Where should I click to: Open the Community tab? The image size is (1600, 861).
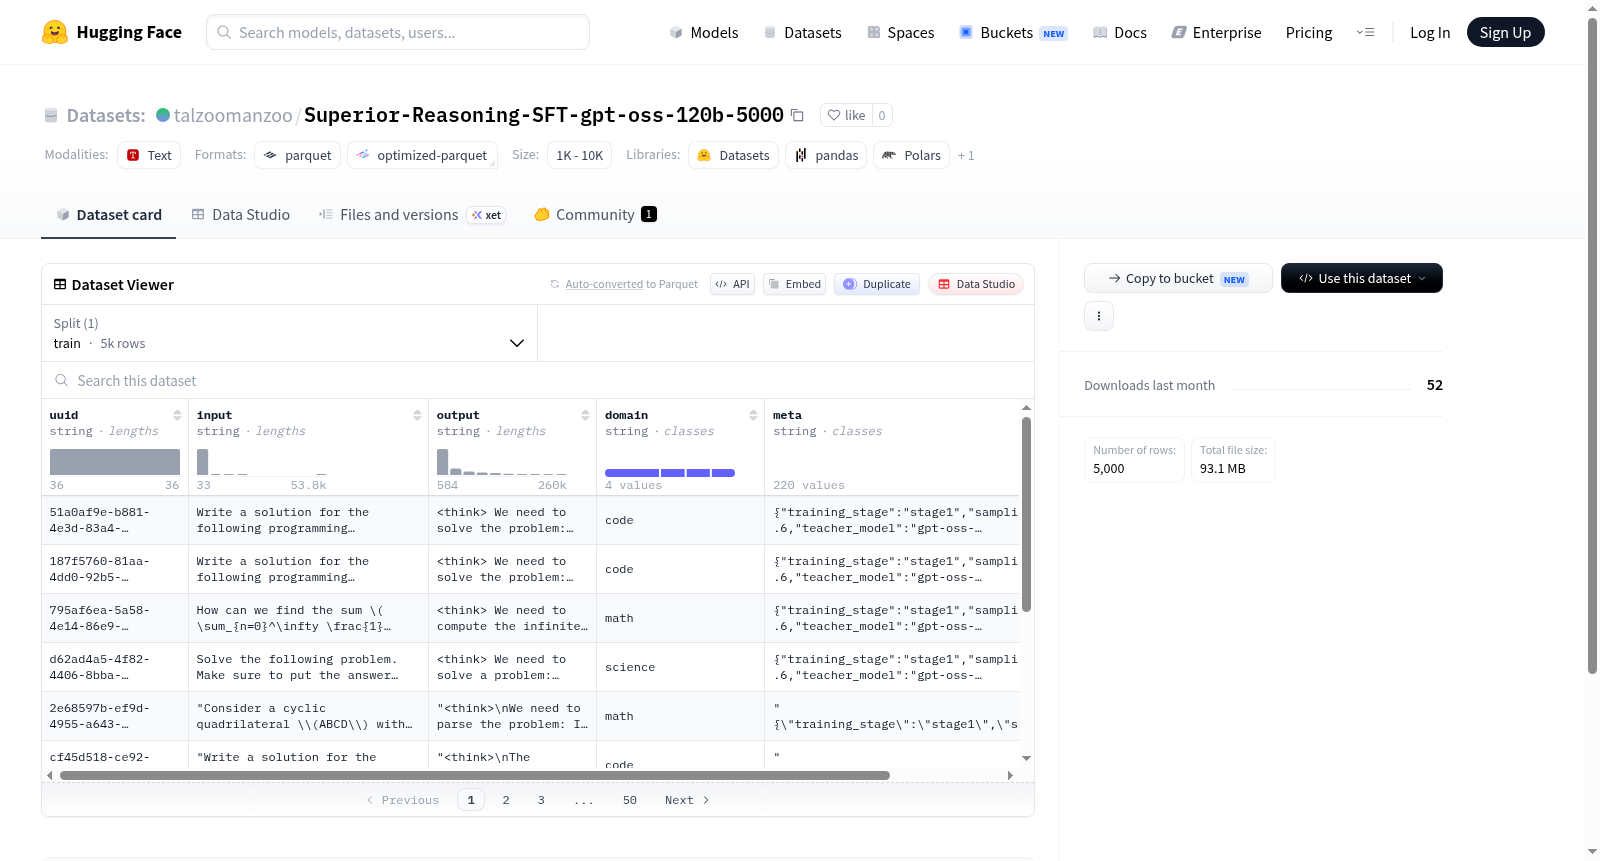click(x=595, y=214)
